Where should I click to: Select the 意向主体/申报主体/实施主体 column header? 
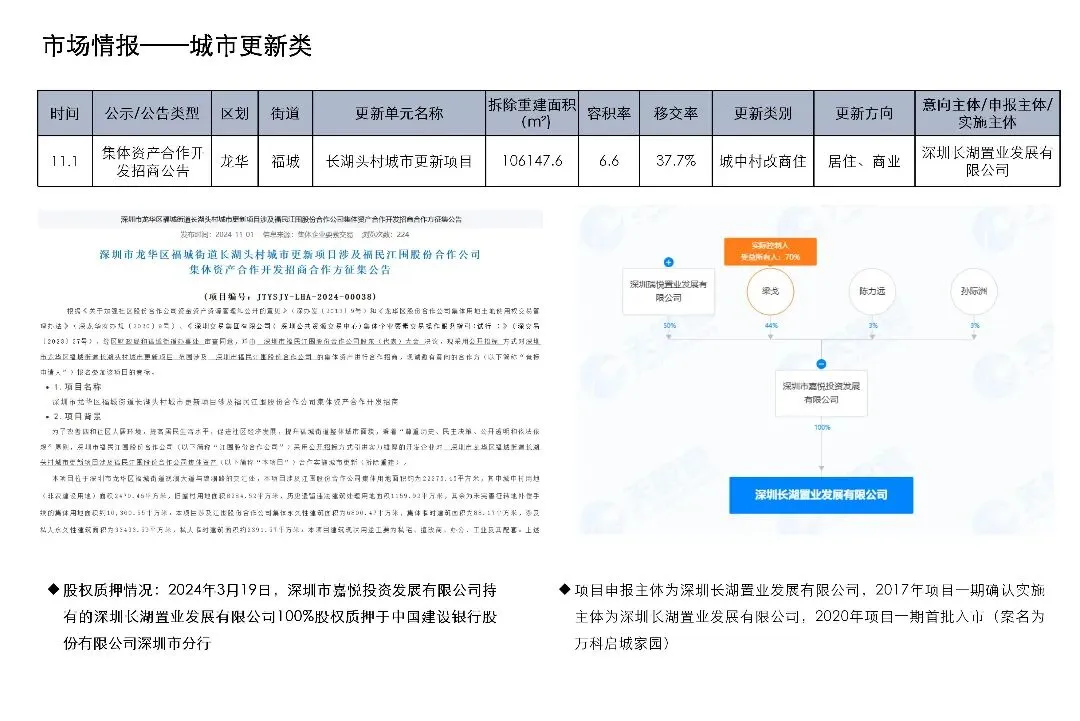[x=987, y=113]
